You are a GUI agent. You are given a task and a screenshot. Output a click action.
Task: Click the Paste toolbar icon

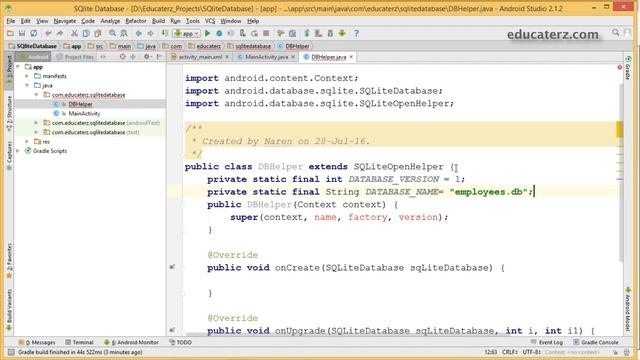[98, 33]
